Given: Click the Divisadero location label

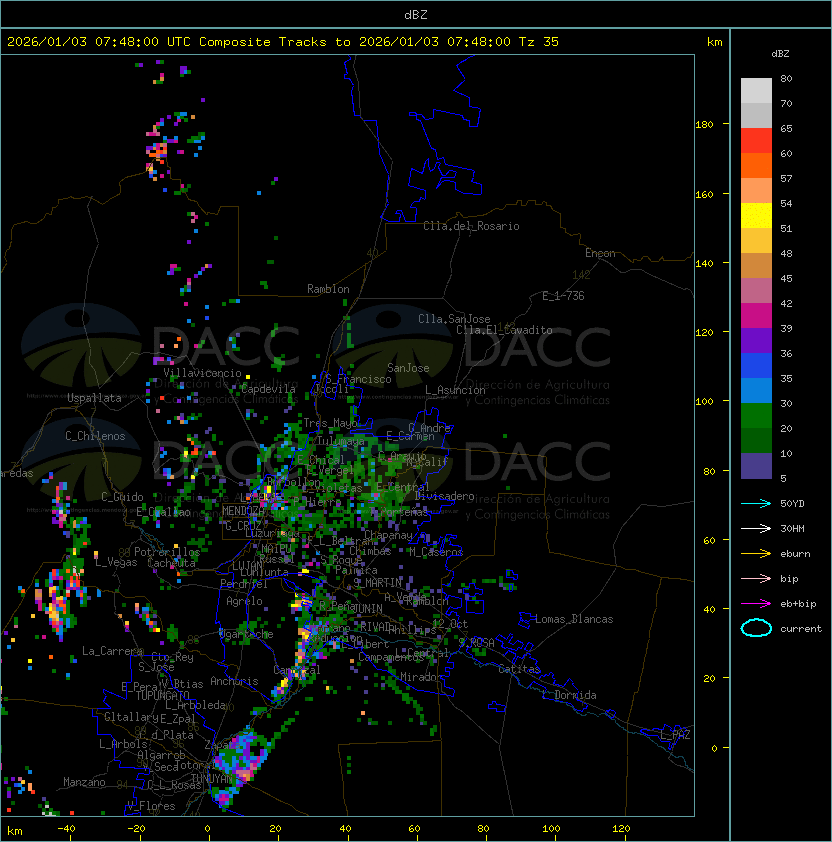Looking at the screenshot, I should (x=444, y=496).
